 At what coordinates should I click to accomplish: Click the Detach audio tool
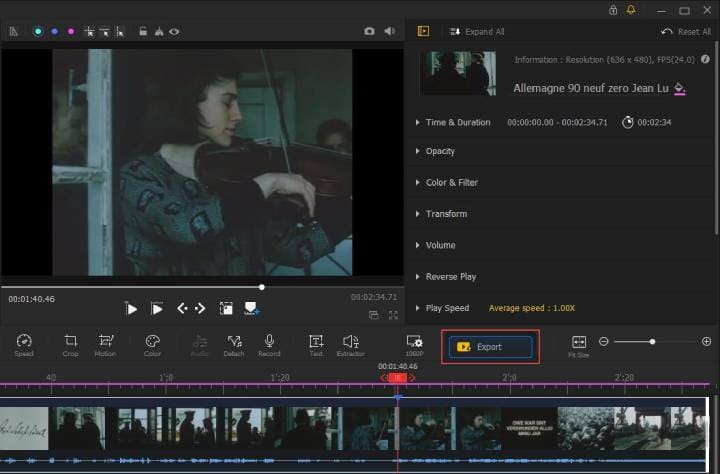[234, 341]
